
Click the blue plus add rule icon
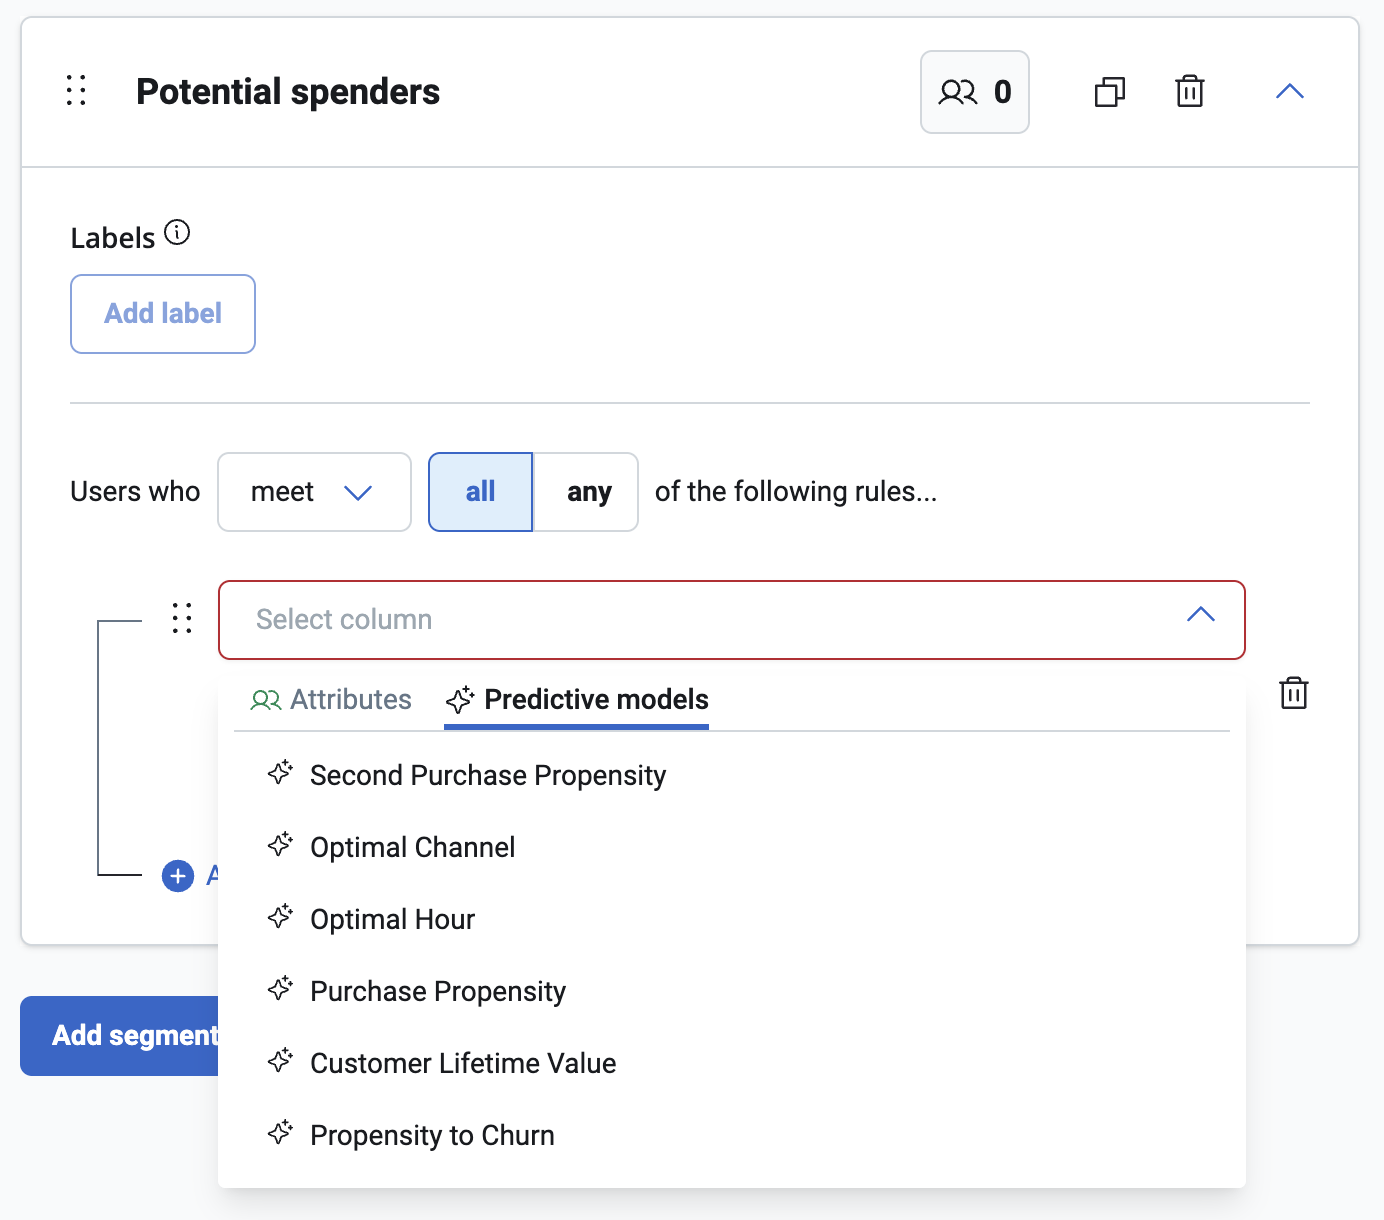(x=178, y=876)
